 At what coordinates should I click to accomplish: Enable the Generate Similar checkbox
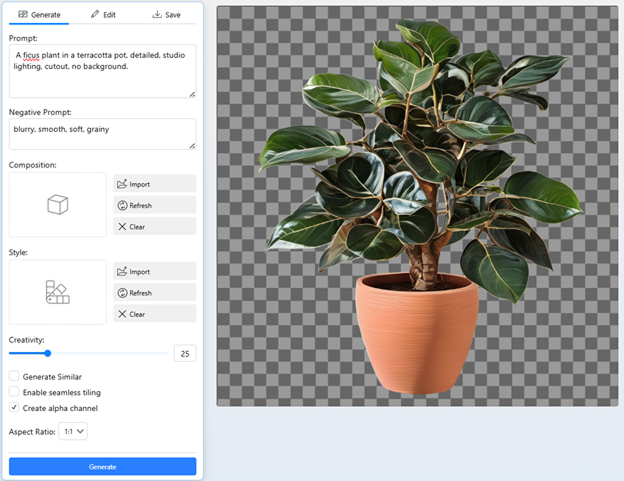pos(14,377)
